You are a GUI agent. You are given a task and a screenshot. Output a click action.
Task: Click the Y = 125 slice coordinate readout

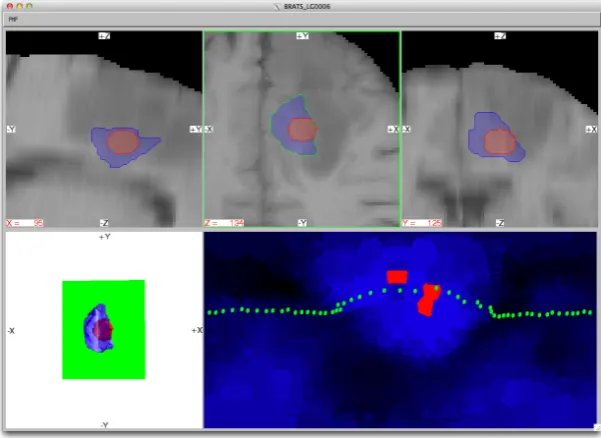[422, 223]
